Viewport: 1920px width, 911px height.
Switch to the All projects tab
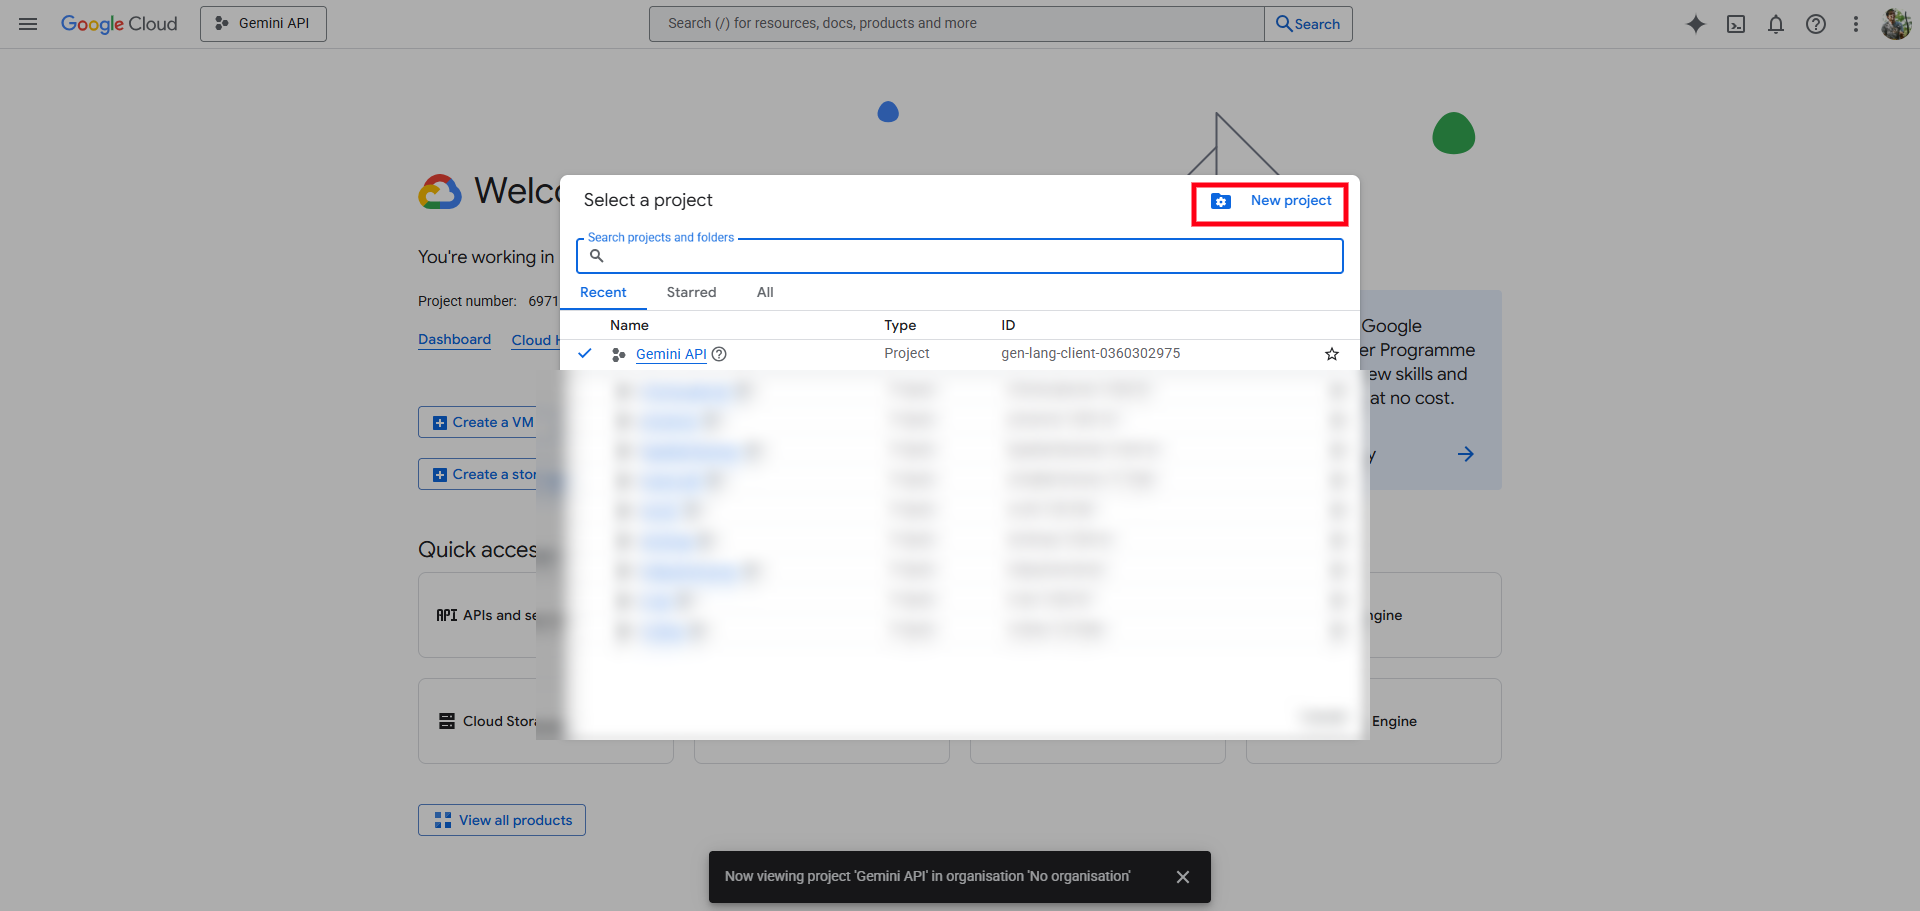pos(765,292)
